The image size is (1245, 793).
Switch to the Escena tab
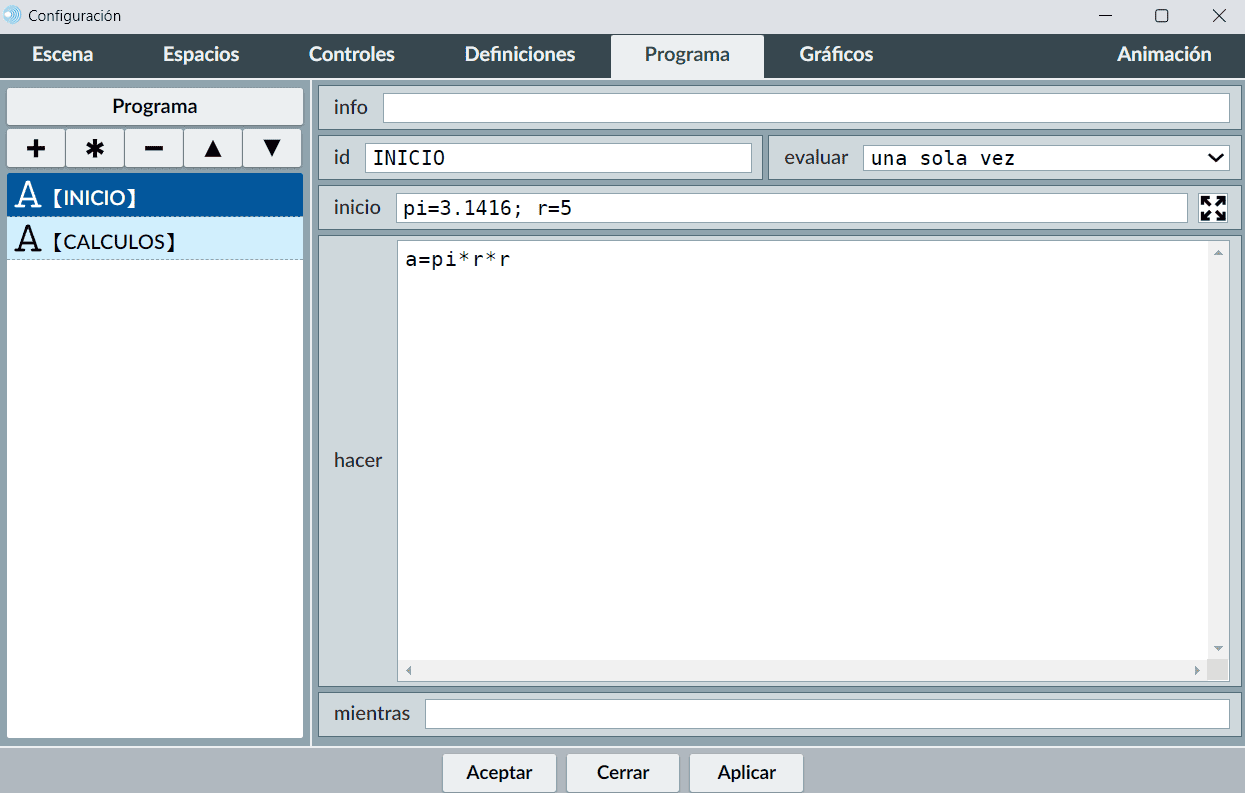click(x=63, y=55)
